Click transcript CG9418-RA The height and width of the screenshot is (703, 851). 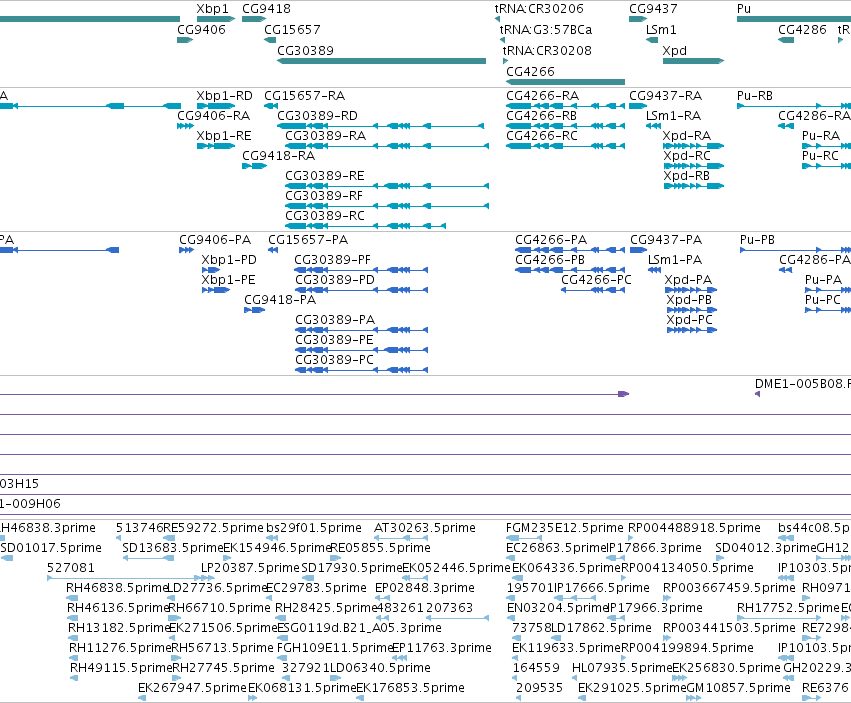(278, 156)
